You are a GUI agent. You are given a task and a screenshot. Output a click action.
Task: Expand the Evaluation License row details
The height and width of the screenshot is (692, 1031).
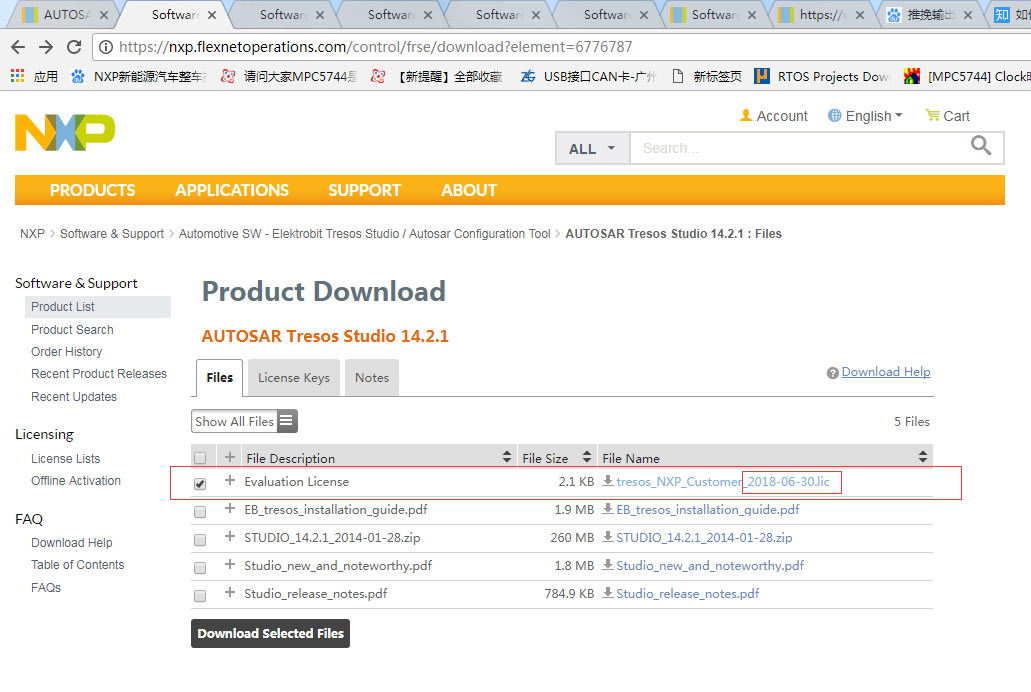[x=229, y=480]
